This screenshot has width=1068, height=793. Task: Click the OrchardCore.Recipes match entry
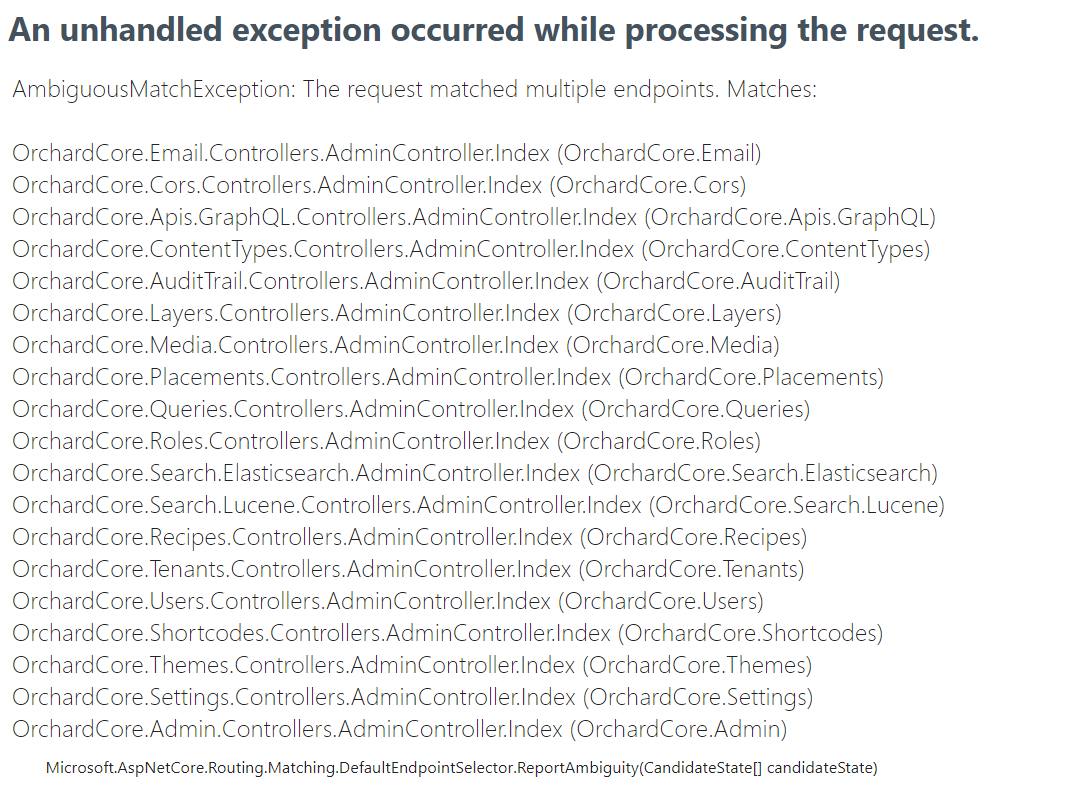(x=410, y=538)
